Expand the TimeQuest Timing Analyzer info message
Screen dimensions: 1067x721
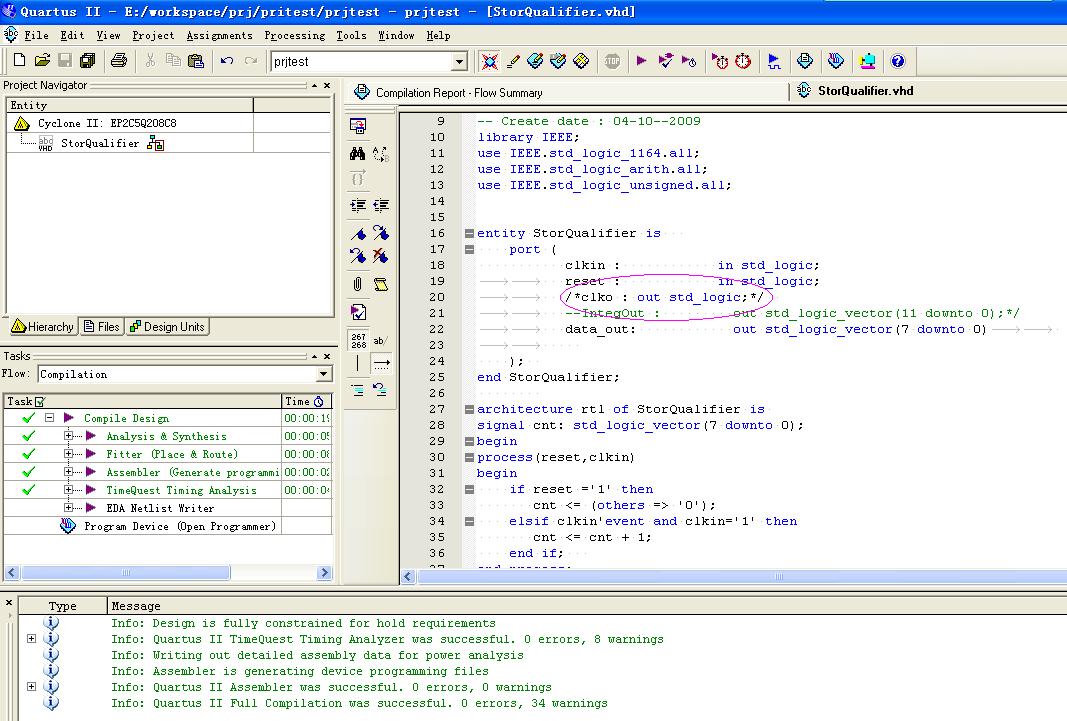31,639
